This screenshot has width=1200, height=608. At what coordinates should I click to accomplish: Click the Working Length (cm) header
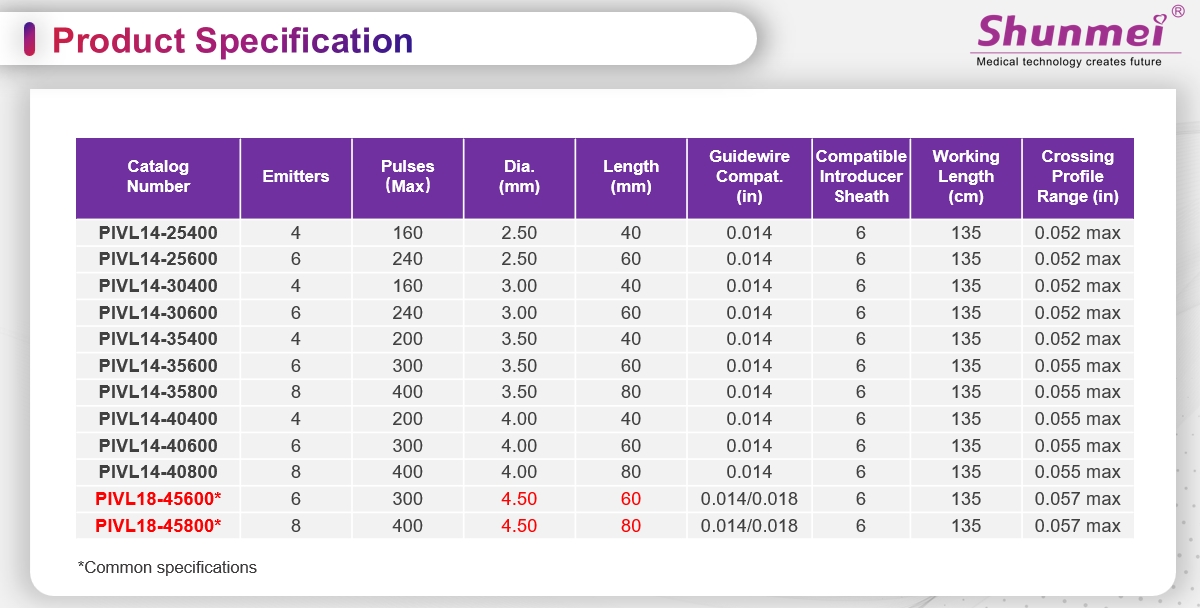click(965, 177)
